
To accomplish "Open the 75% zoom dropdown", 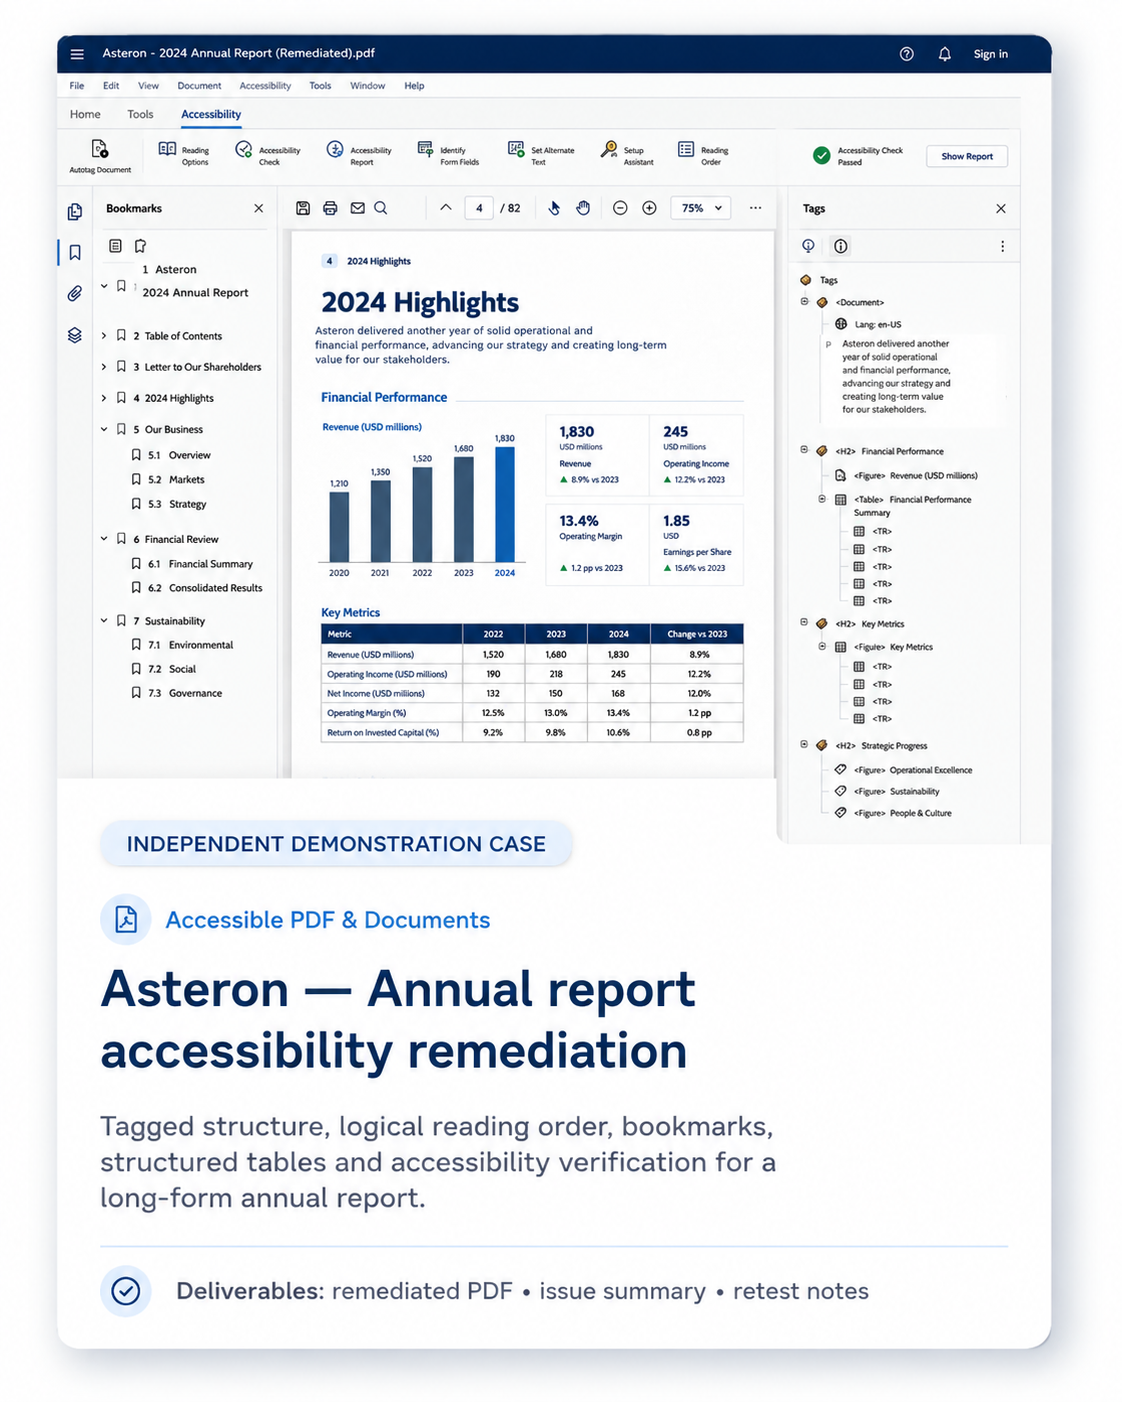I will click(700, 208).
